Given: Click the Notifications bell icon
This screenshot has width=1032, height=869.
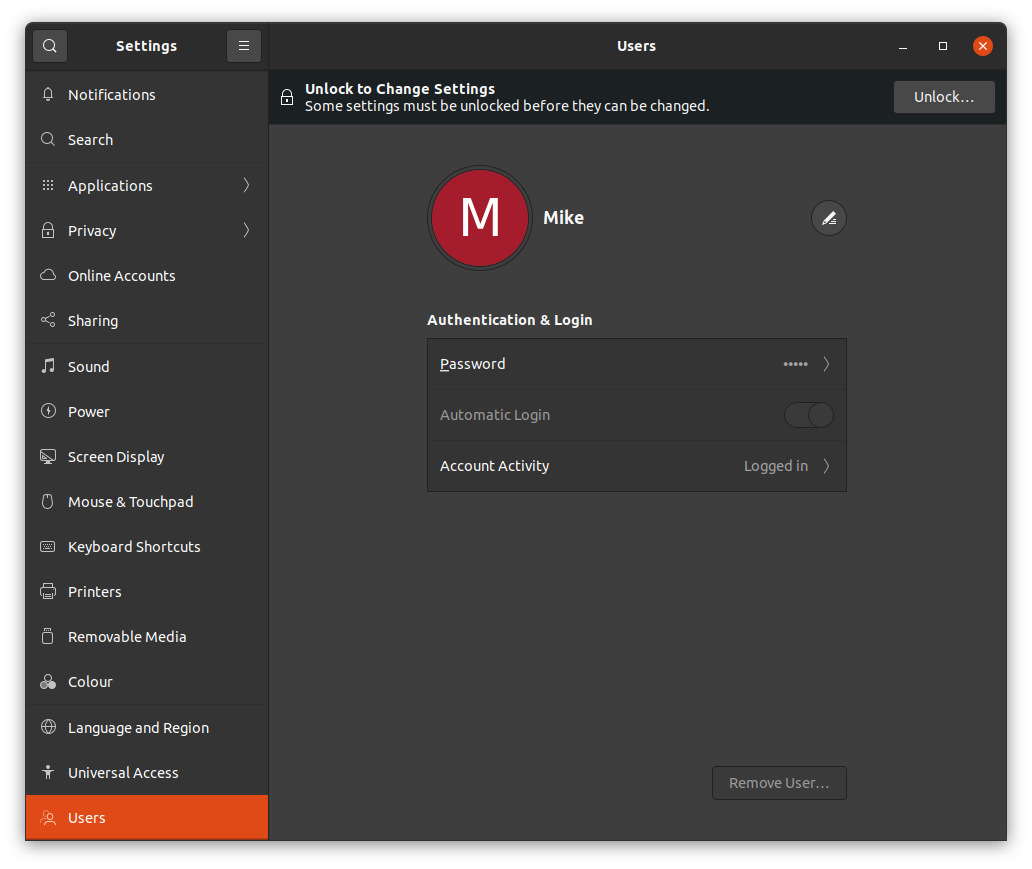Looking at the screenshot, I should coord(48,95).
